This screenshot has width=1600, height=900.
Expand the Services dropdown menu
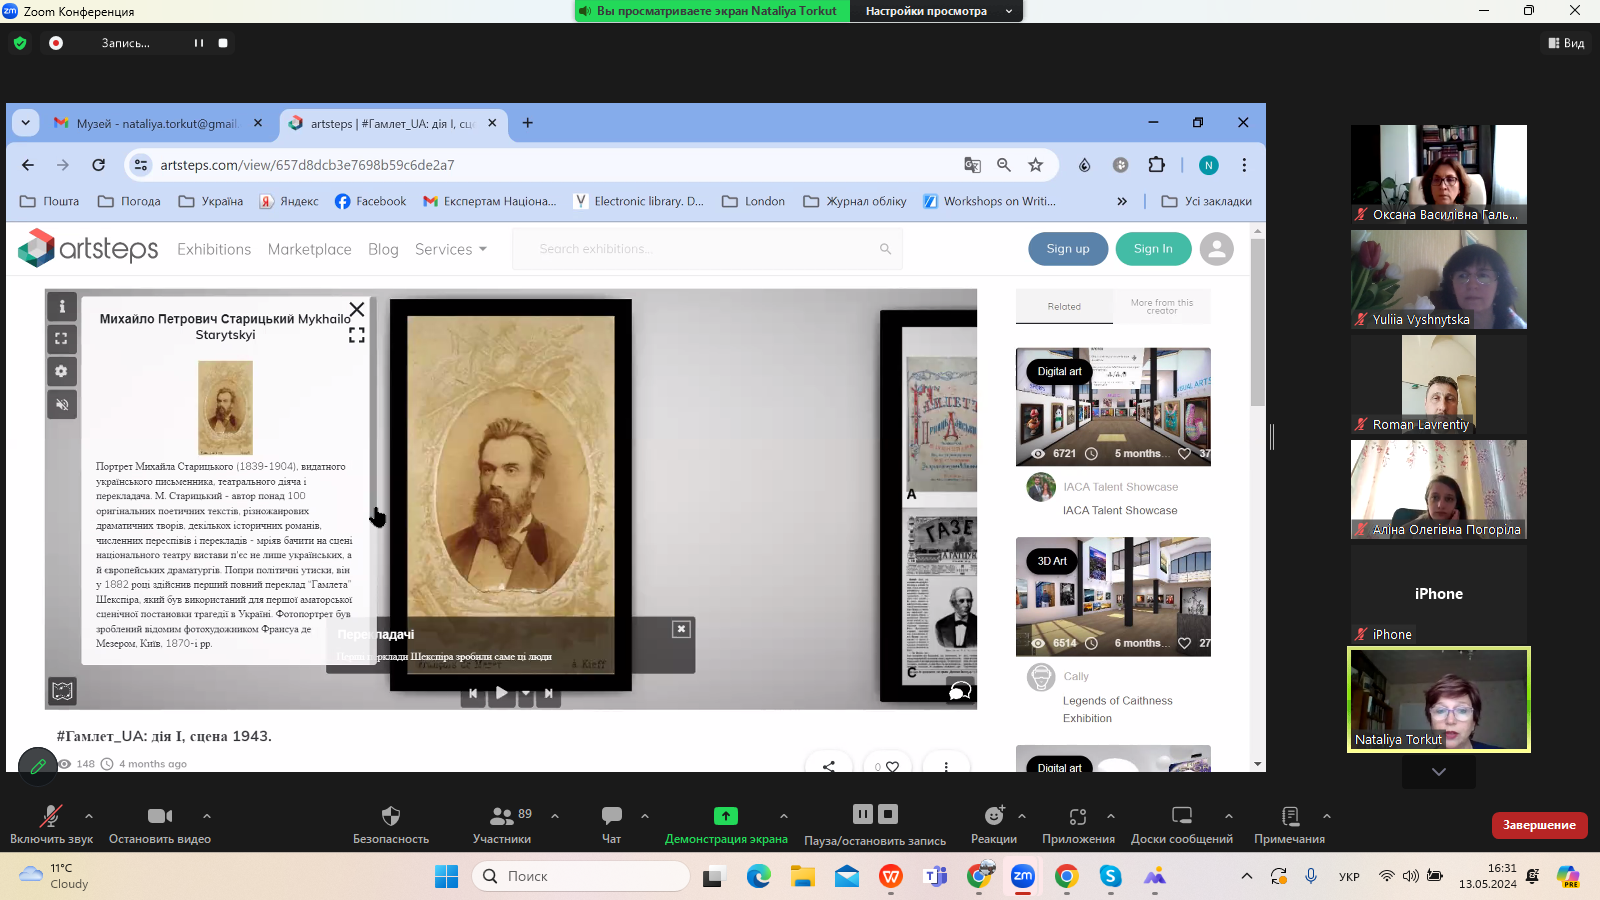pyautogui.click(x=450, y=249)
